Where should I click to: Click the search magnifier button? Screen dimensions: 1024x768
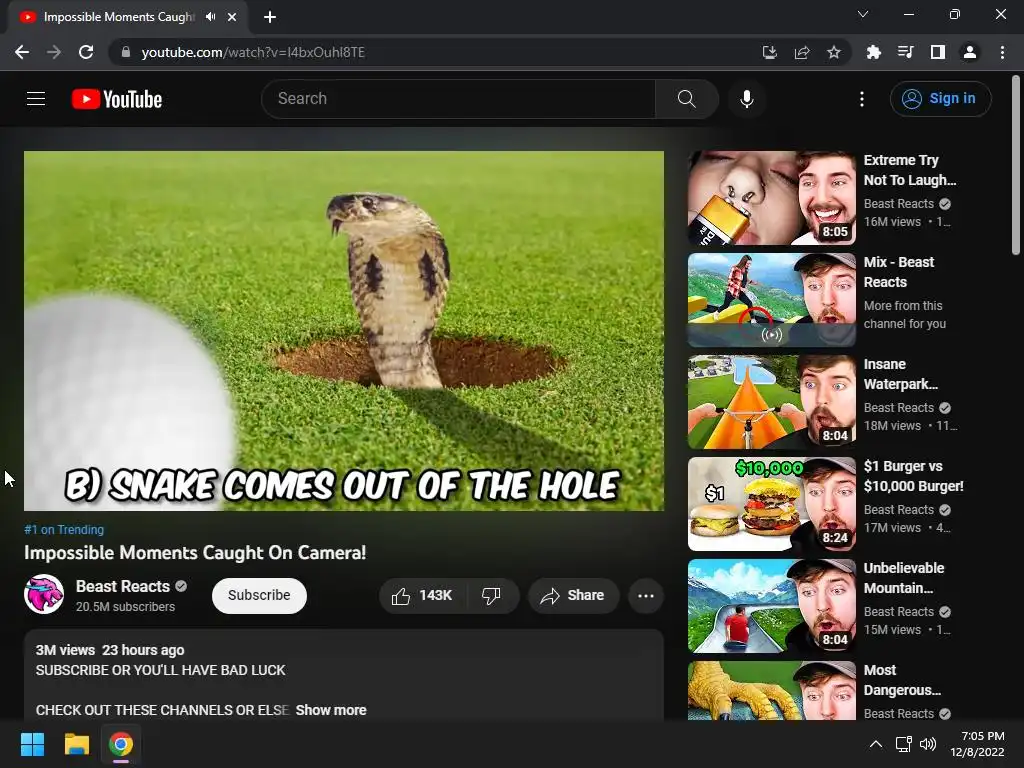pos(686,99)
